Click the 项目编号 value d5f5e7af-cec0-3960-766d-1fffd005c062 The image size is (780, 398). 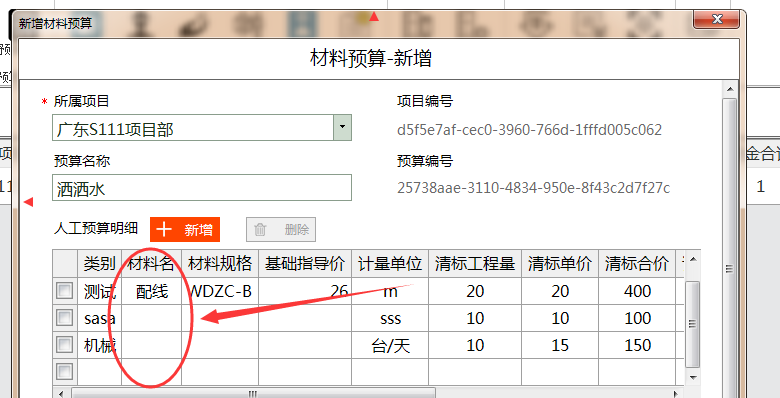coord(529,130)
